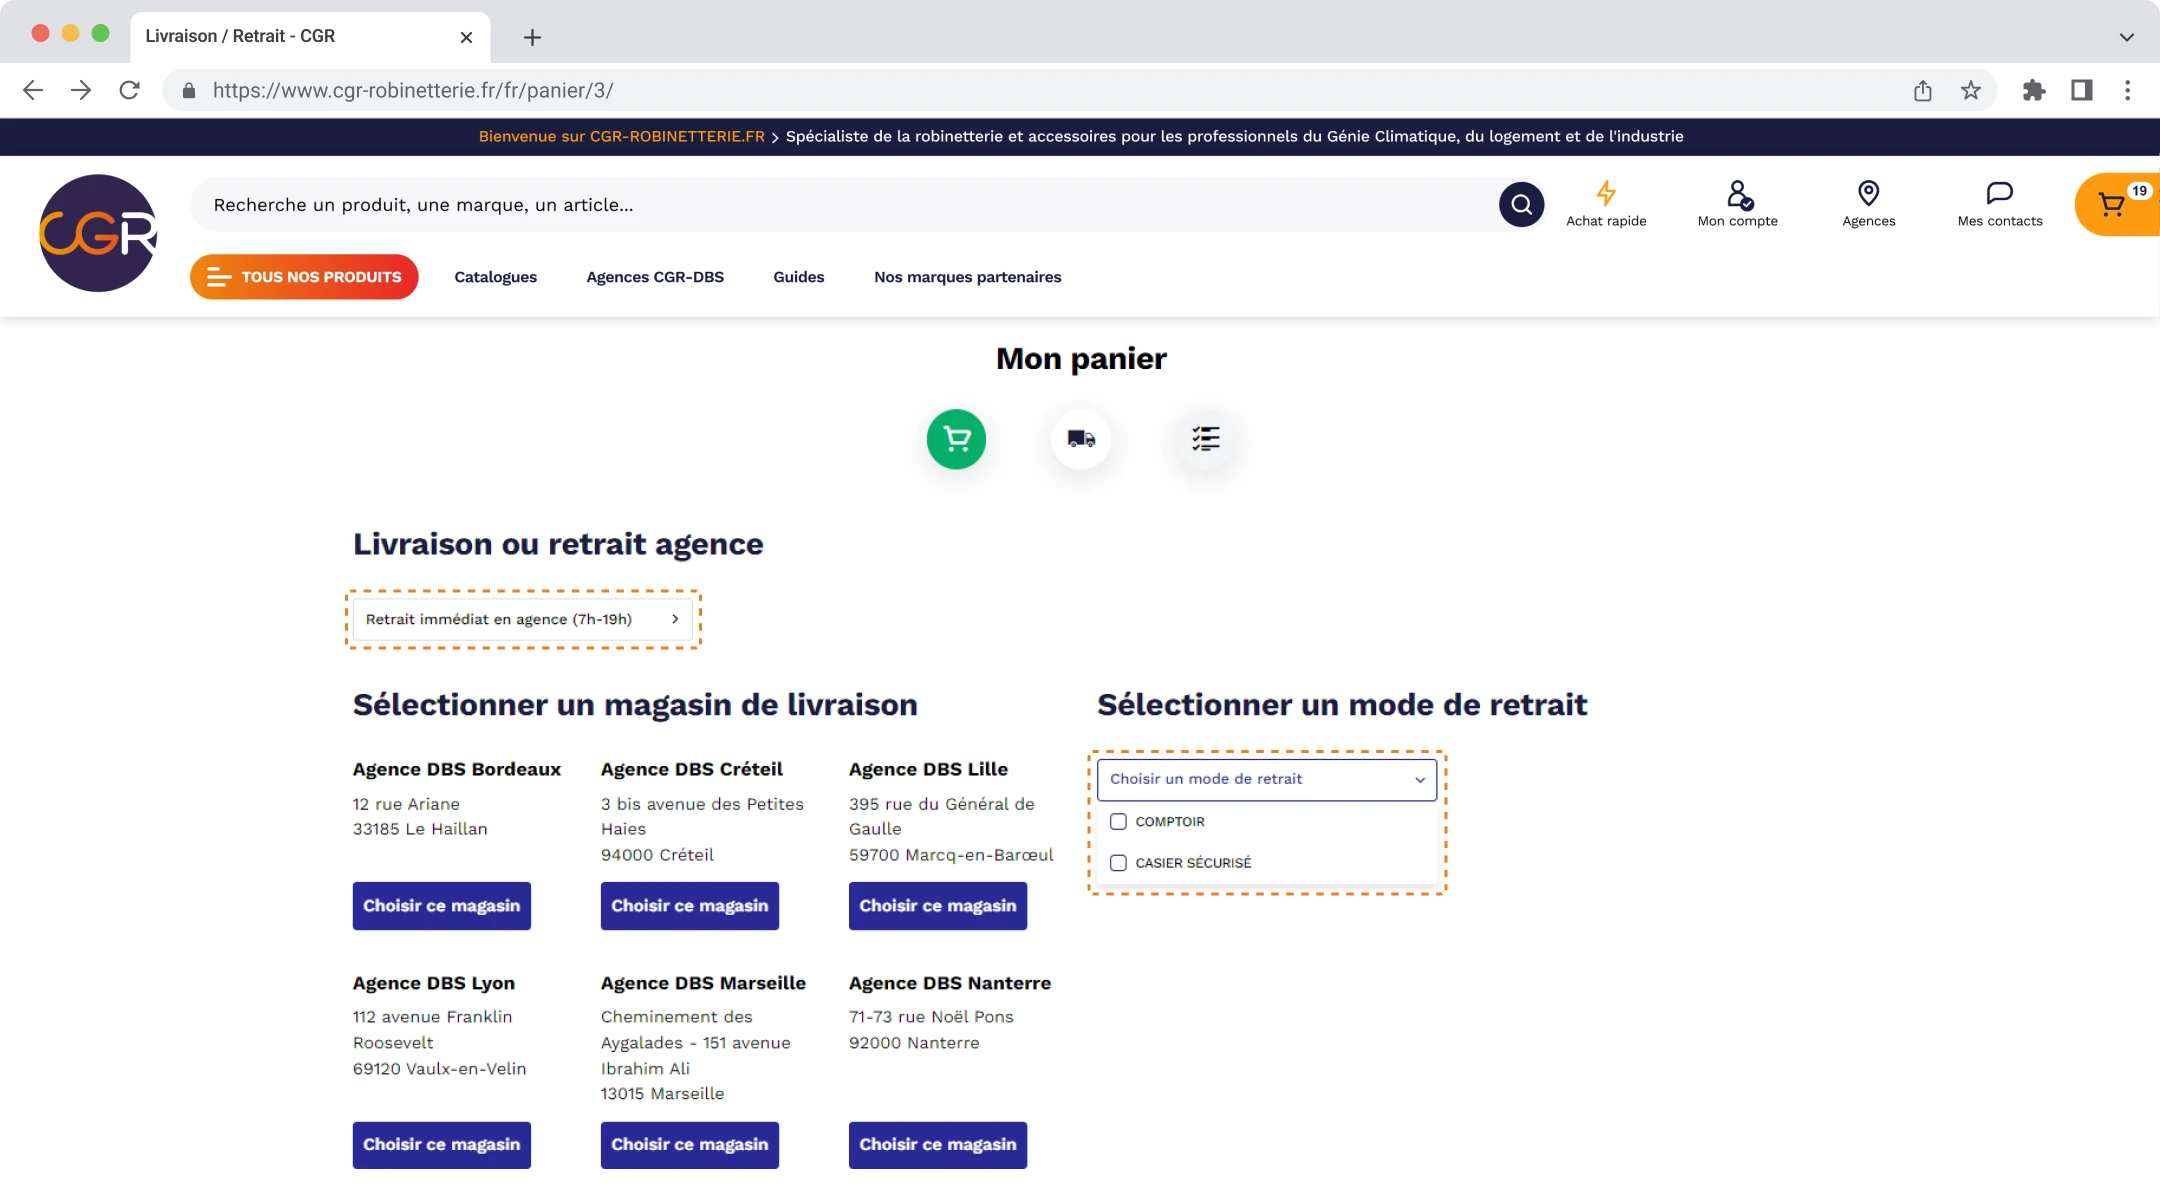Close the Livraison / Retrait tab
This screenshot has height=1199, width=2160.
pos(466,37)
